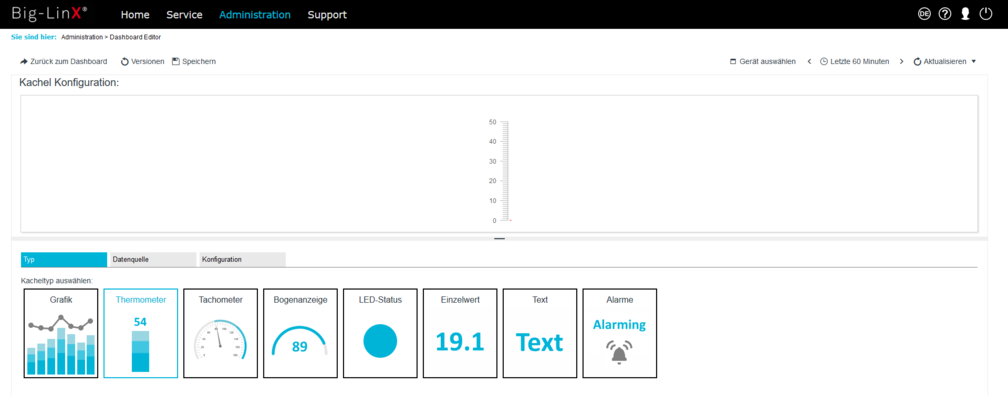The image size is (1008, 395).
Task: Select the Text tile type
Action: click(x=540, y=333)
